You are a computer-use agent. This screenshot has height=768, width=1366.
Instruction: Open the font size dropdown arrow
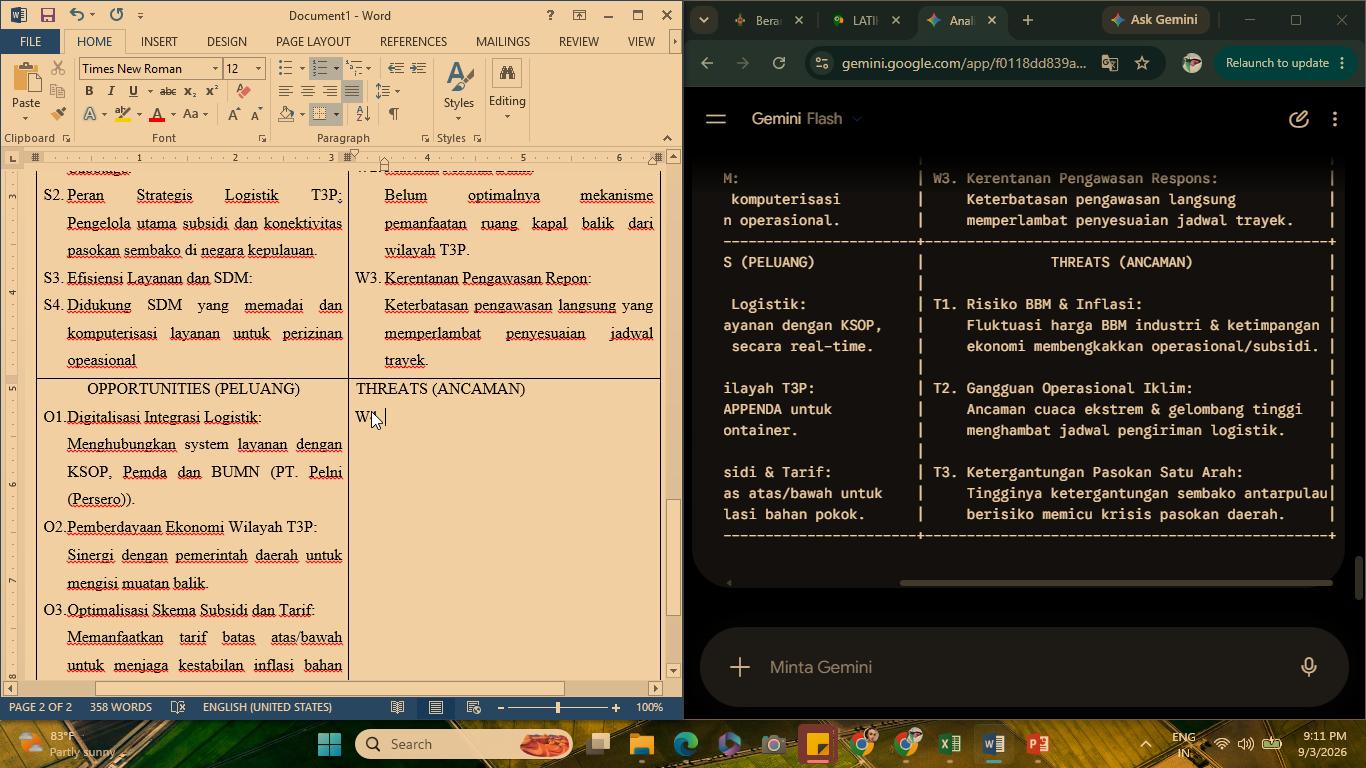[258, 68]
